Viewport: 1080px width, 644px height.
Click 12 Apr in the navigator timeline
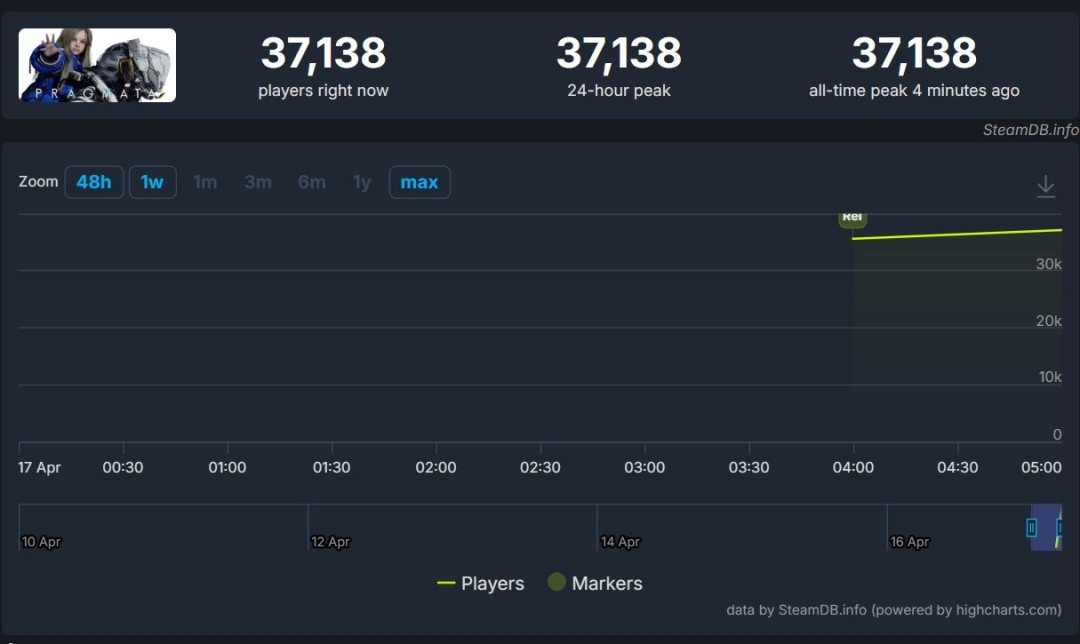[x=330, y=541]
